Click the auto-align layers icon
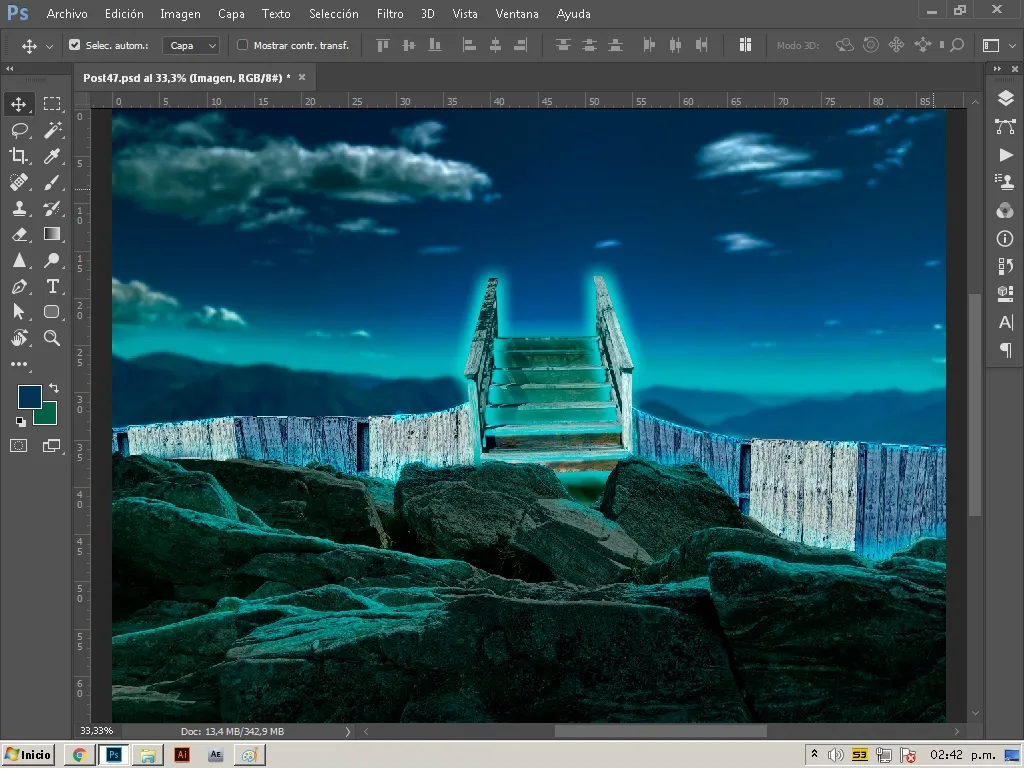Screen dimensions: 1026x770 point(745,45)
